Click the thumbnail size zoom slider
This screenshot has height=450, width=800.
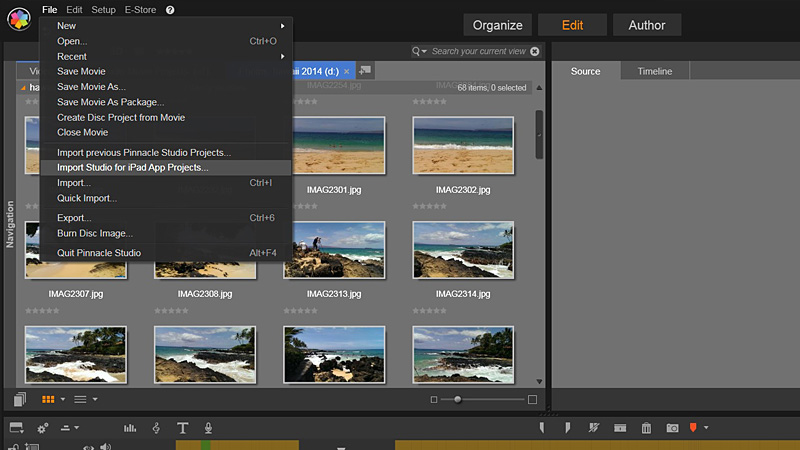tap(458, 399)
